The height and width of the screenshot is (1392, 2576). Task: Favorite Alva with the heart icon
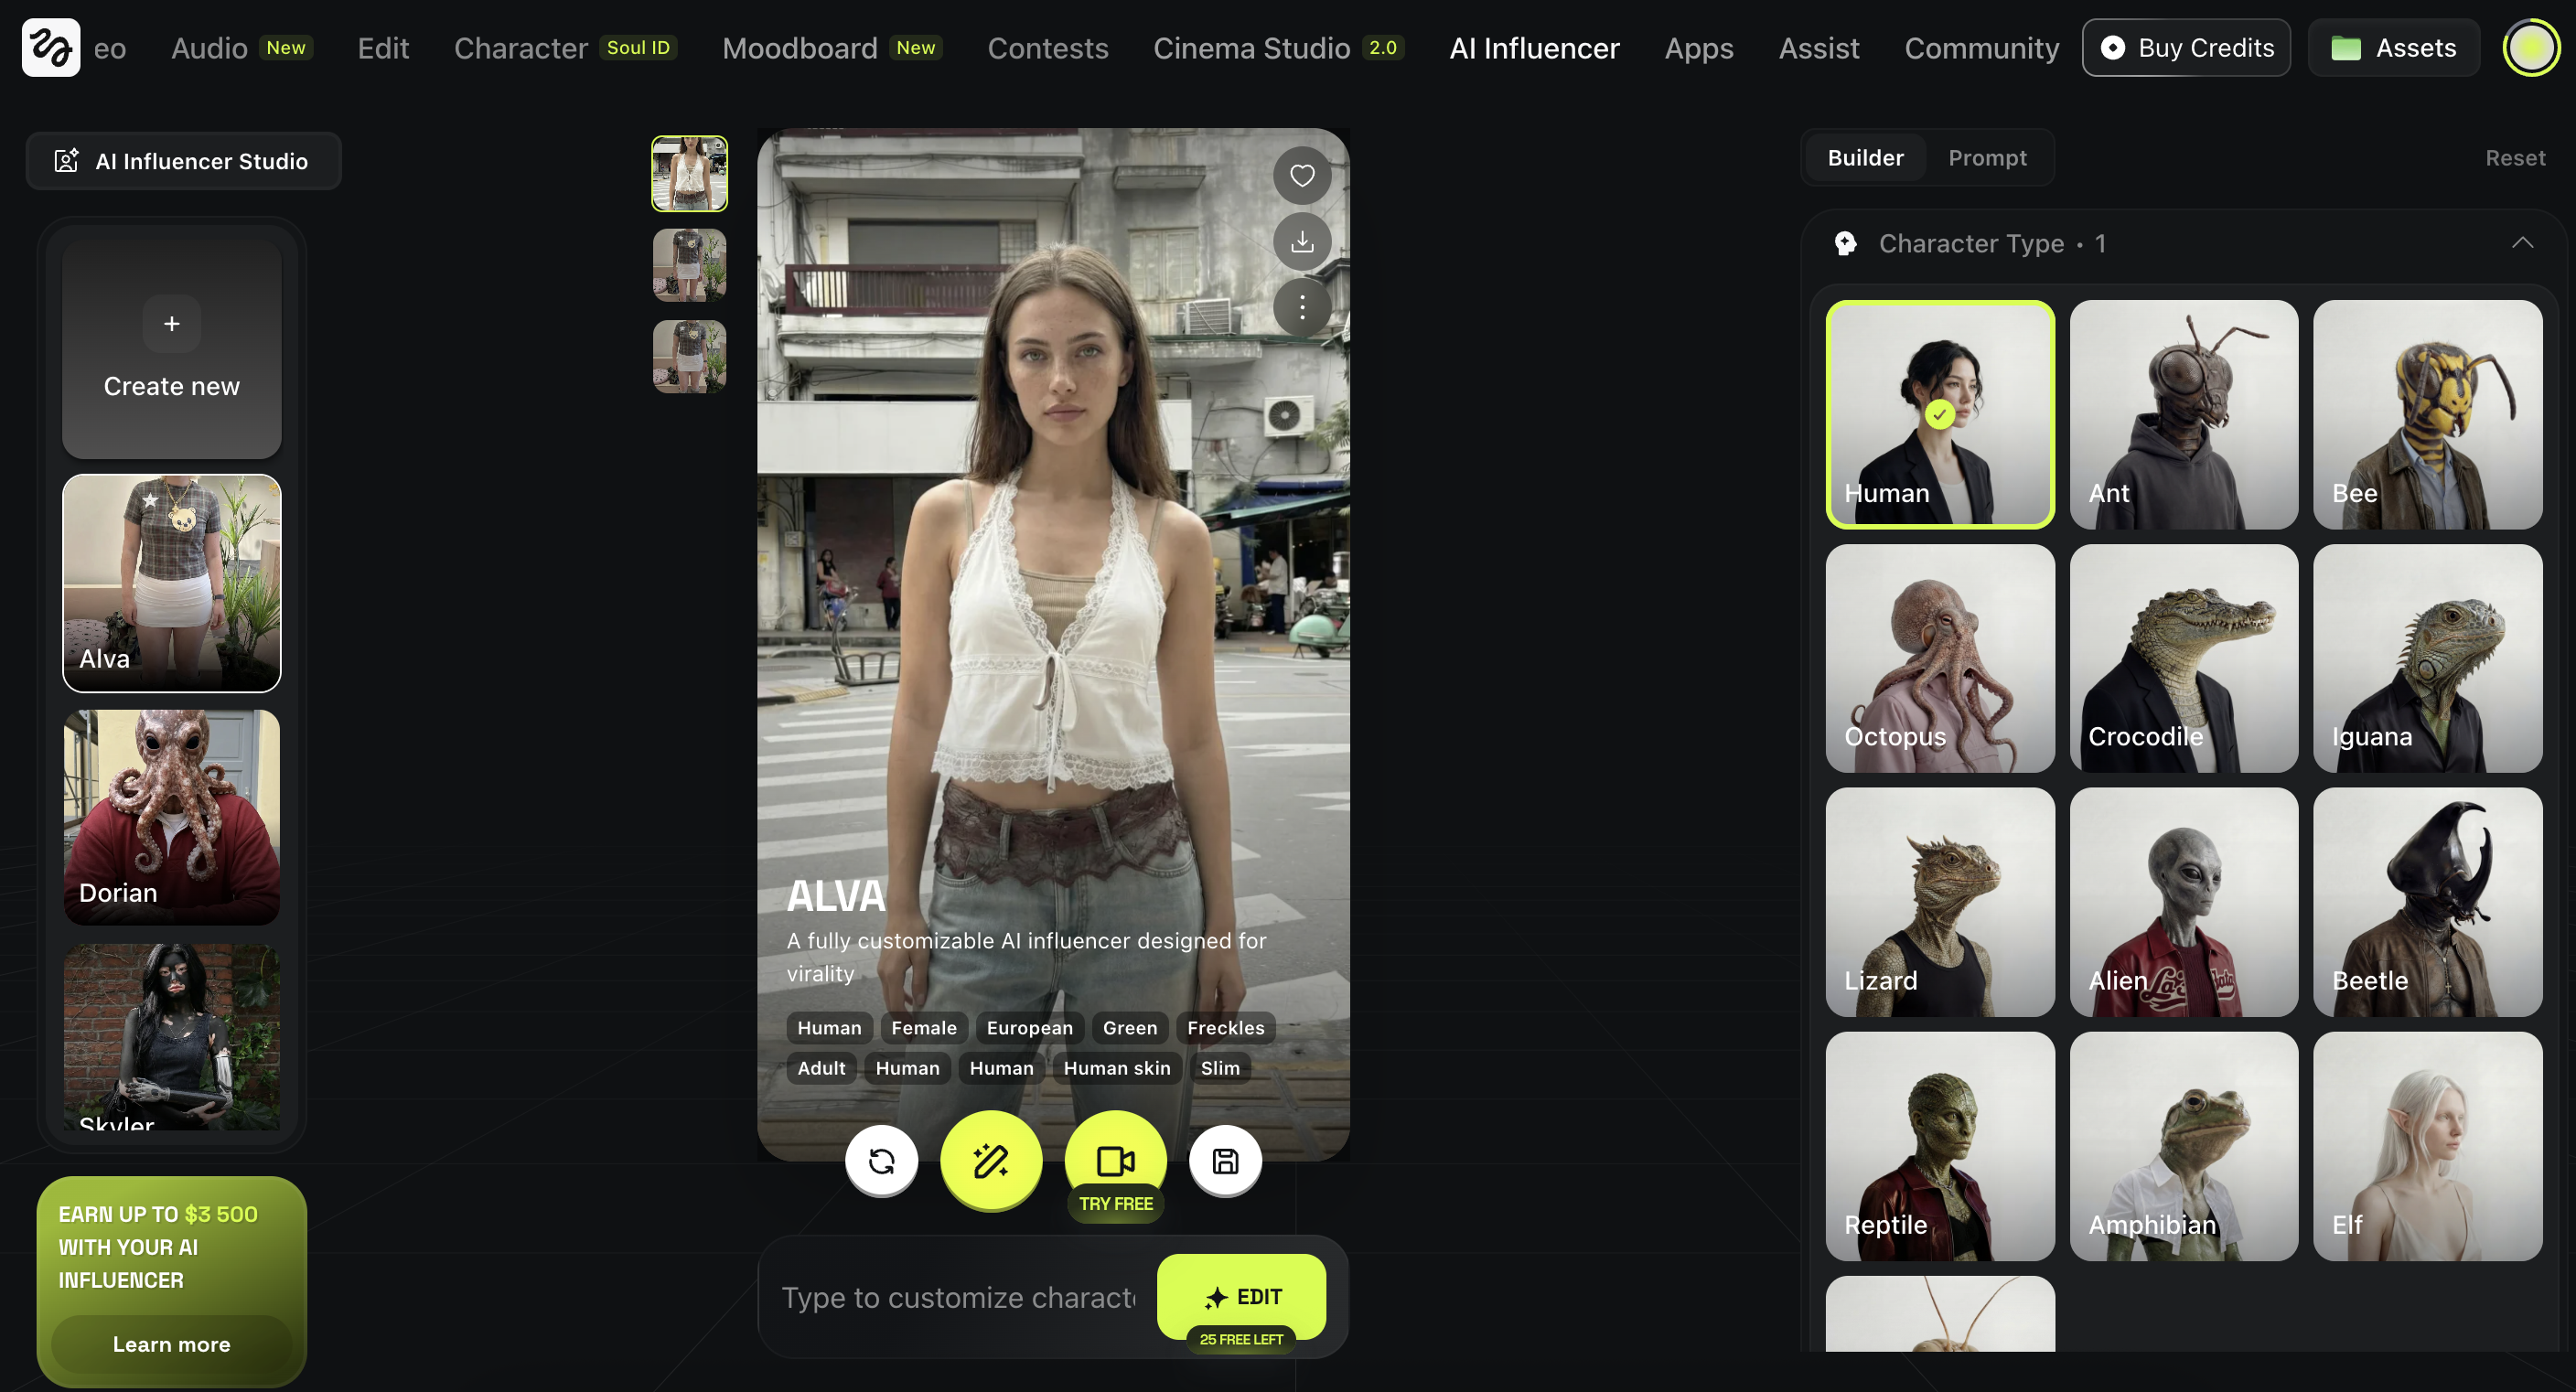point(1301,176)
